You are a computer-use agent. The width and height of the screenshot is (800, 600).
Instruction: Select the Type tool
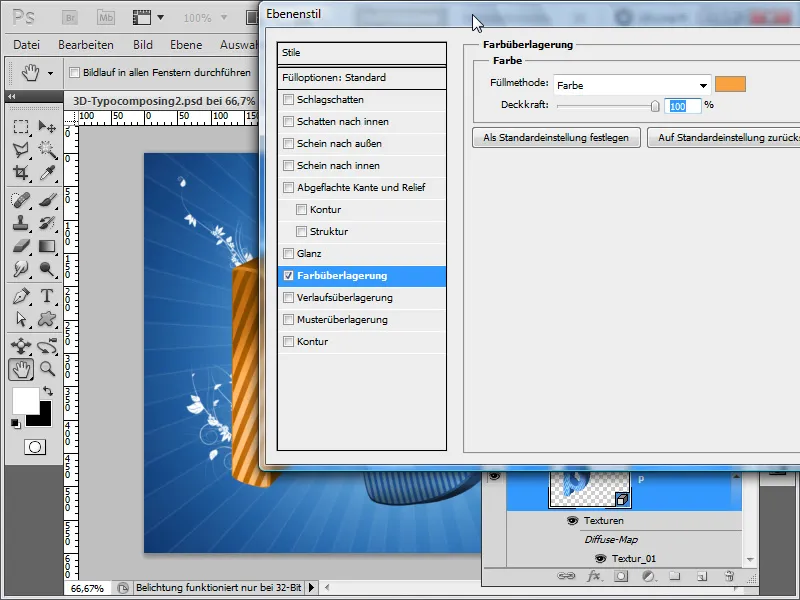coord(47,296)
